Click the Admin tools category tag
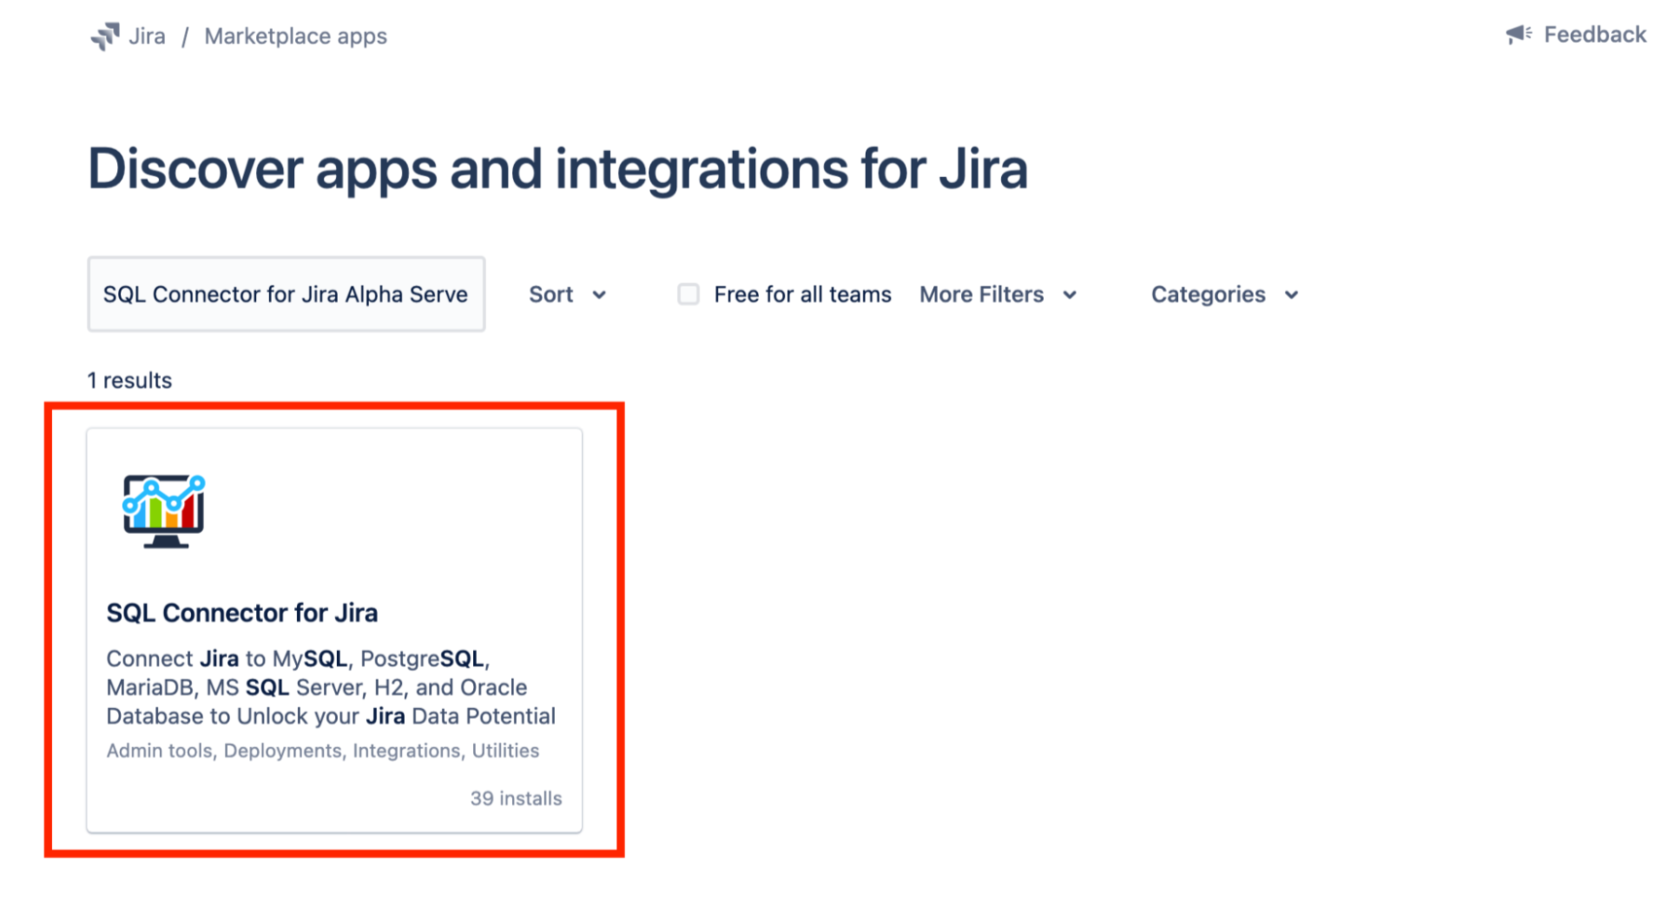This screenshot has height=906, width=1680. pyautogui.click(x=159, y=750)
